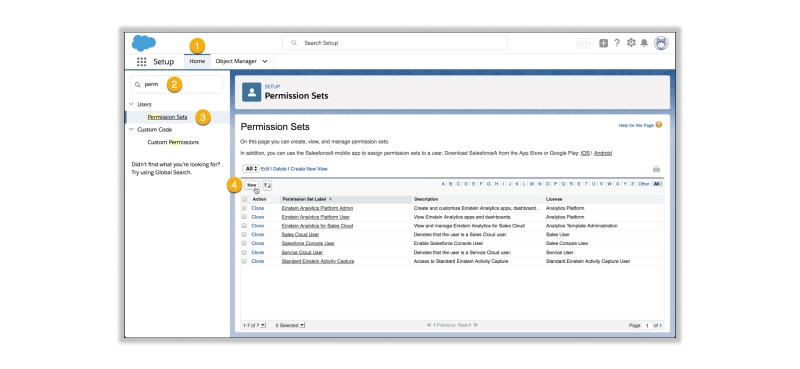The height and width of the screenshot is (369, 800).
Task: Click the Delete view link
Action: click(x=280, y=169)
